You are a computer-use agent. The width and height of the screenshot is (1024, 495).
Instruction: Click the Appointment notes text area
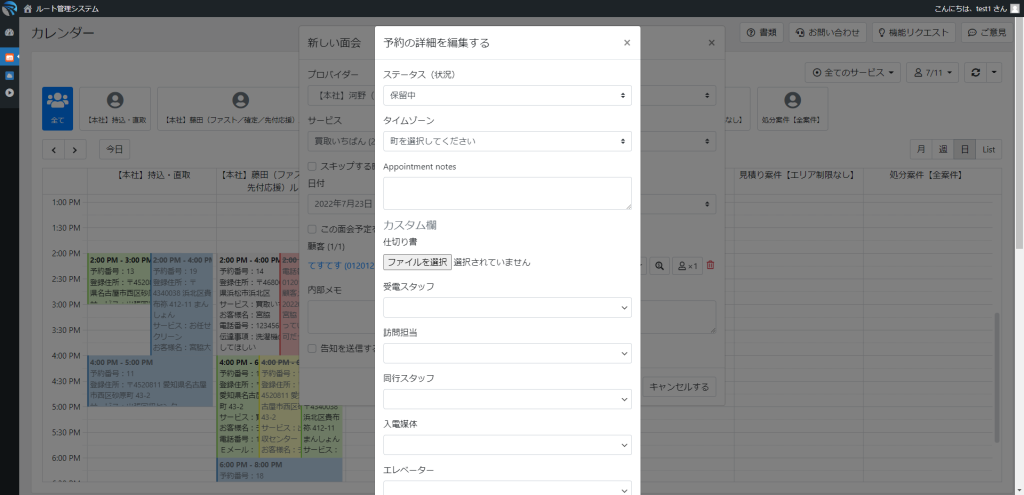(507, 193)
